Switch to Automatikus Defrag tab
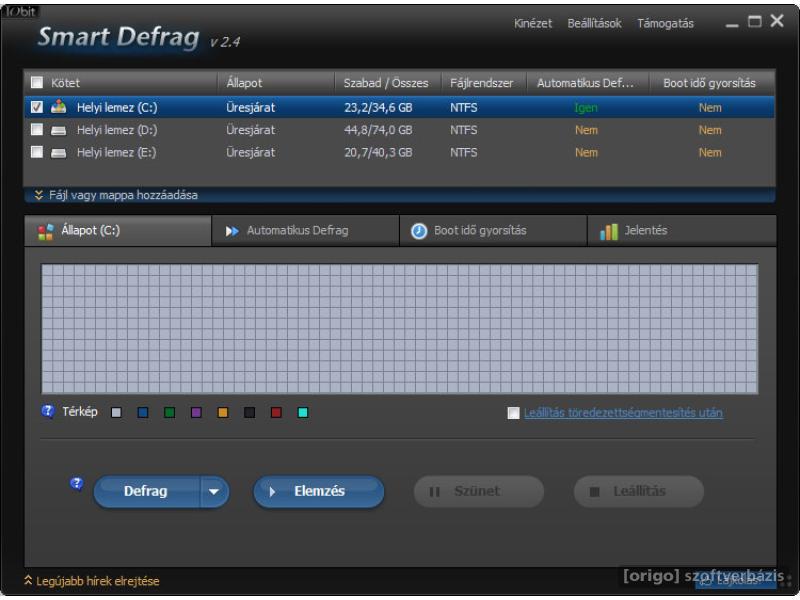Viewport: 800px width, 600px height. (x=306, y=231)
